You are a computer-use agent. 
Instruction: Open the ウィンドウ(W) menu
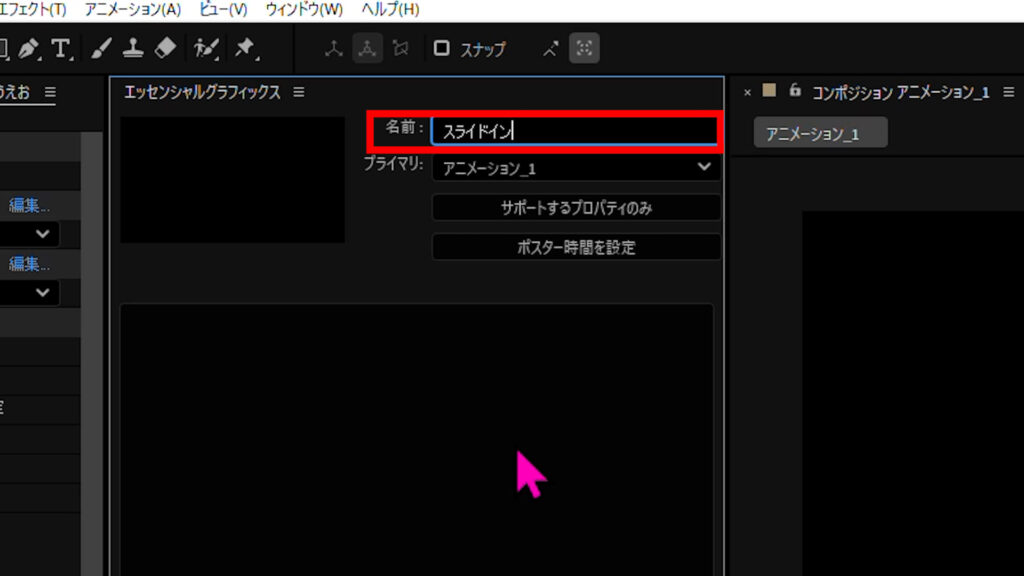(304, 9)
